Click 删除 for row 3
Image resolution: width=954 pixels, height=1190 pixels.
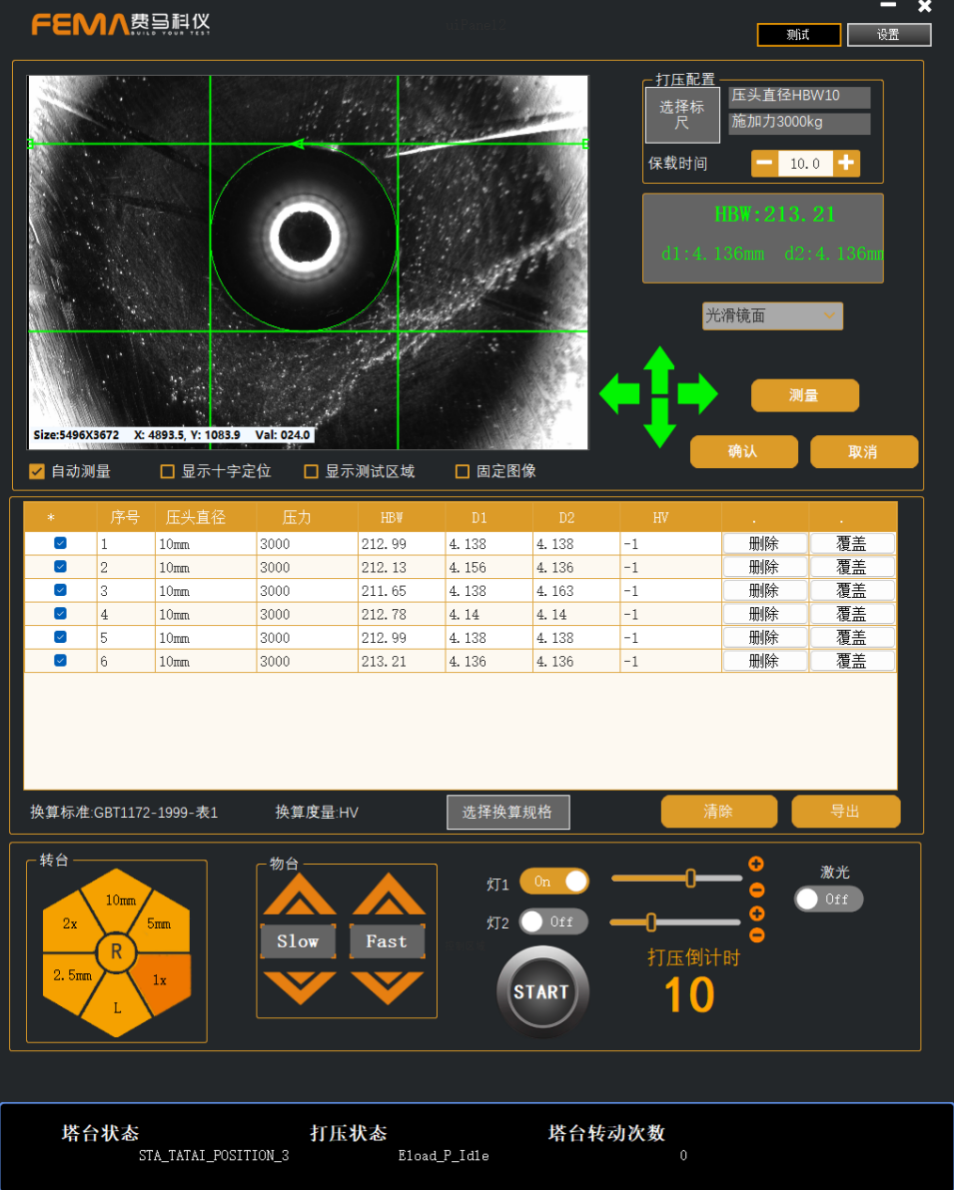point(763,591)
